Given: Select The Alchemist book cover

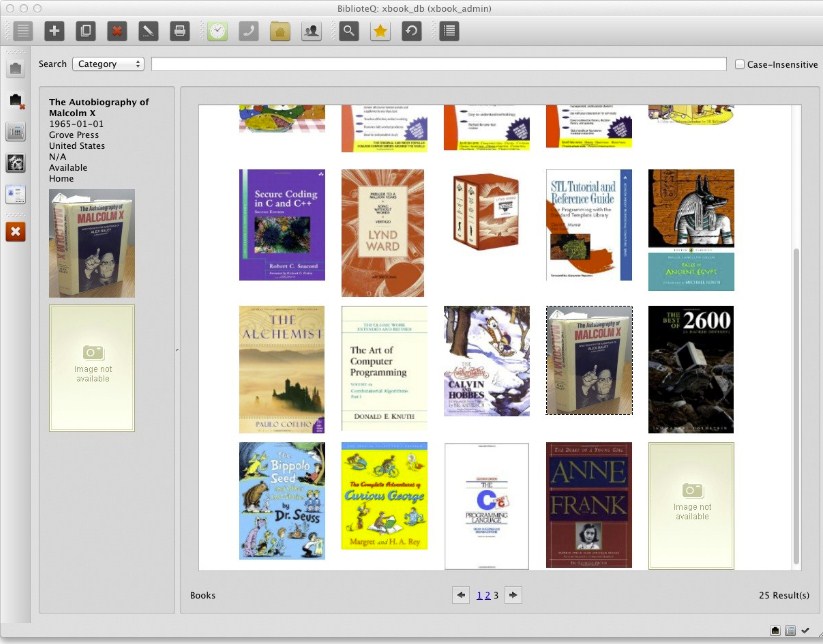Looking at the screenshot, I should coord(282,369).
